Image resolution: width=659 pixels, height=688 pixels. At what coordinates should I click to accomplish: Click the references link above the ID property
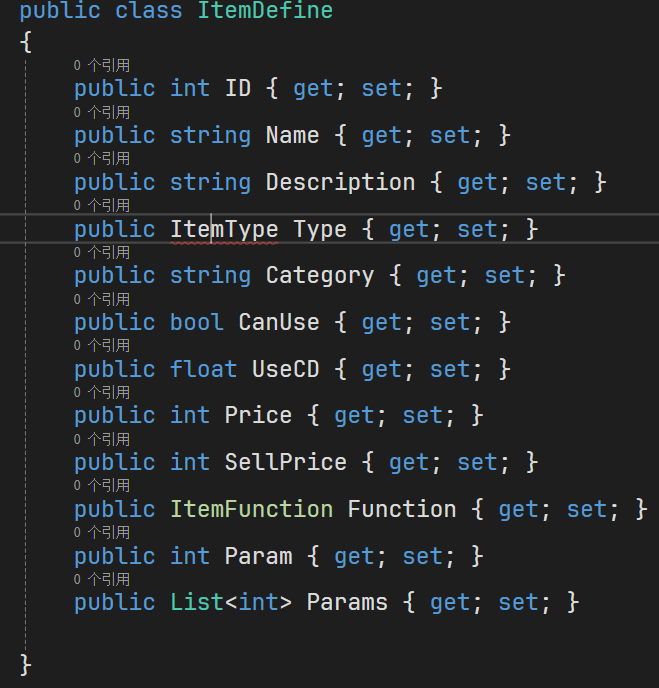pos(101,66)
